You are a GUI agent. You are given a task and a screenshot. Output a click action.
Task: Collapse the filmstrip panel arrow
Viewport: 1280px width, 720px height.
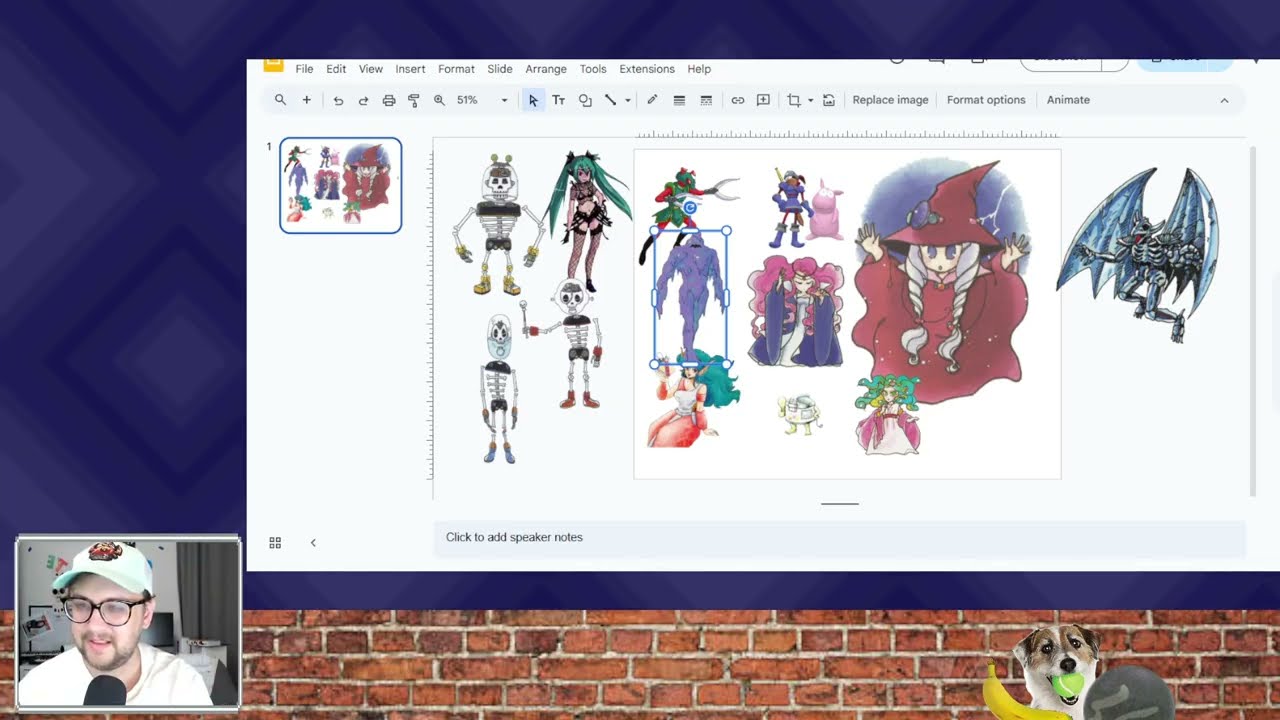[313, 542]
